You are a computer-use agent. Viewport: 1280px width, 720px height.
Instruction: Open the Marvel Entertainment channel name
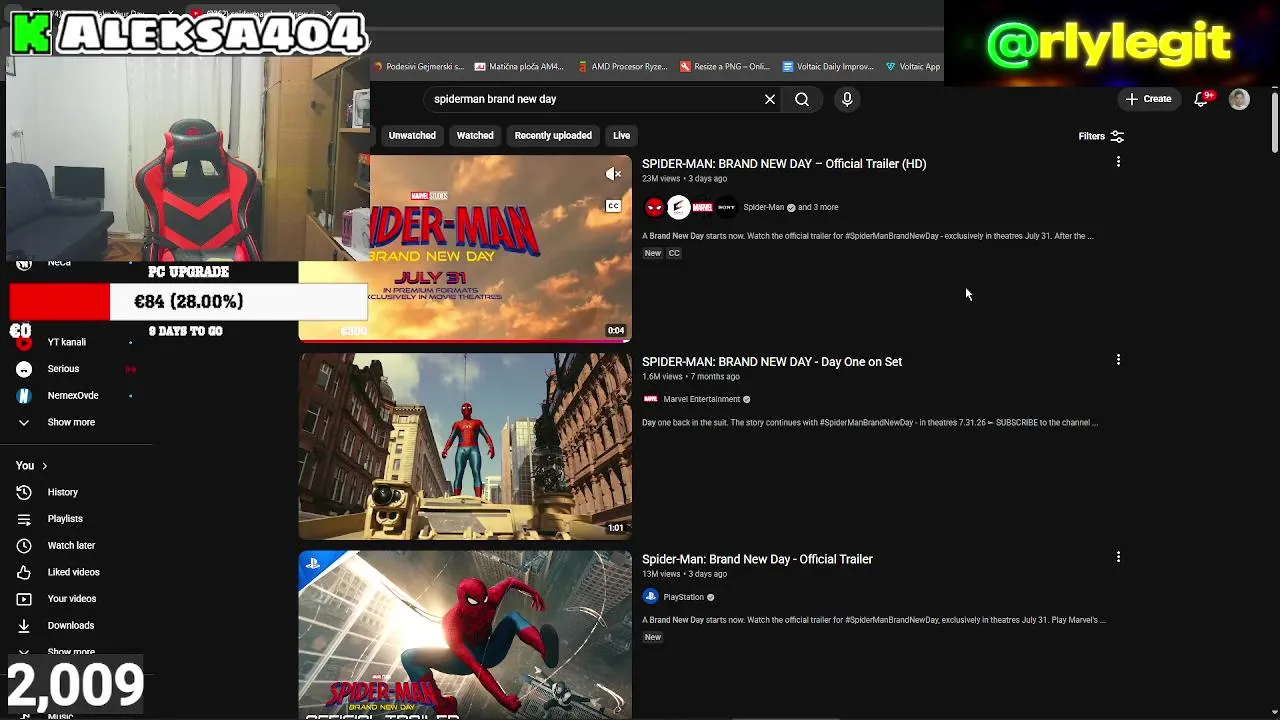click(702, 399)
